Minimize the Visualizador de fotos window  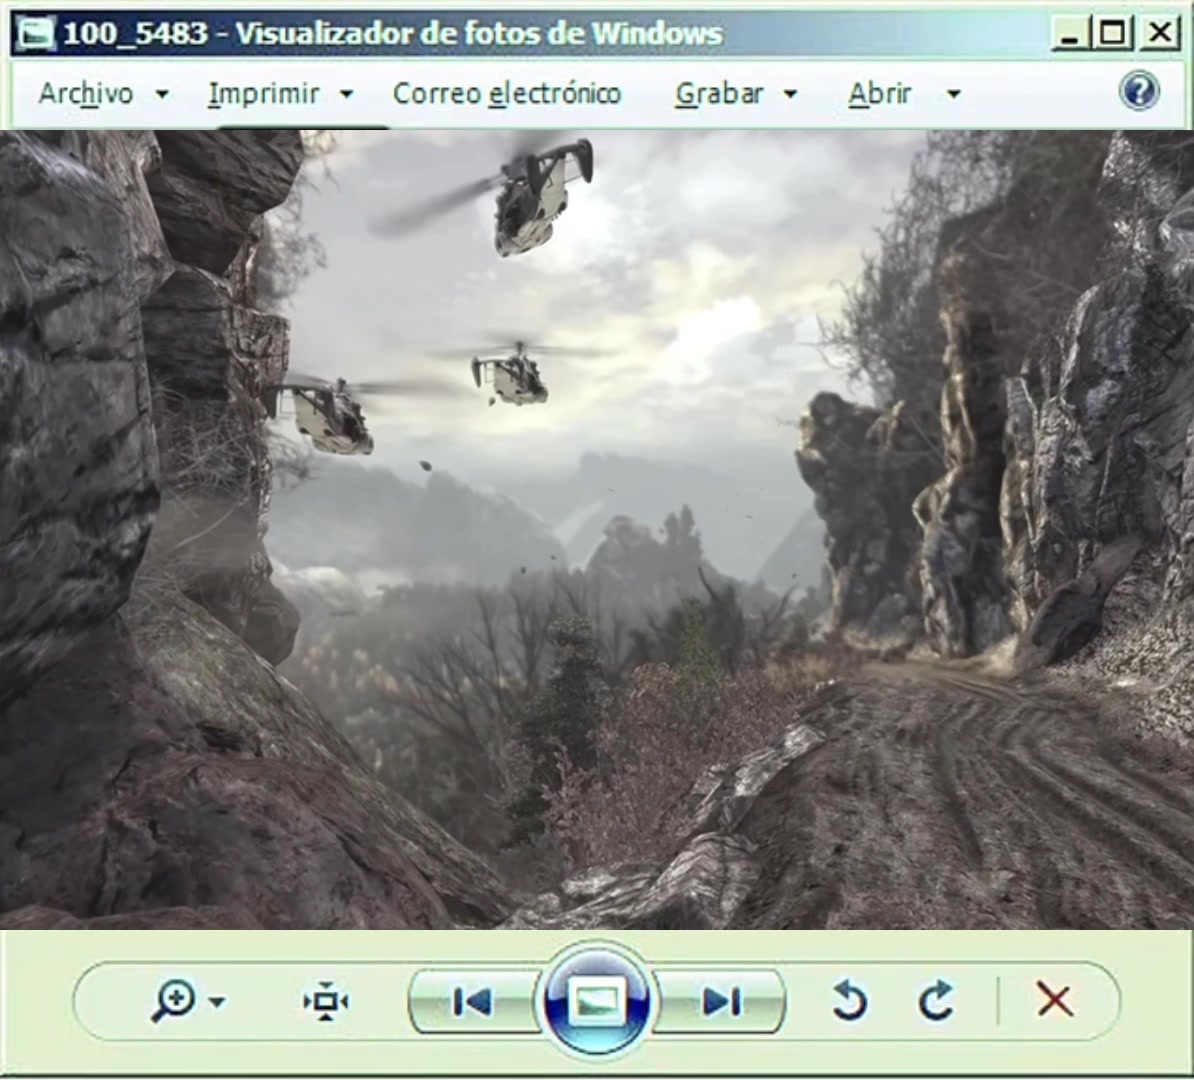[1070, 34]
